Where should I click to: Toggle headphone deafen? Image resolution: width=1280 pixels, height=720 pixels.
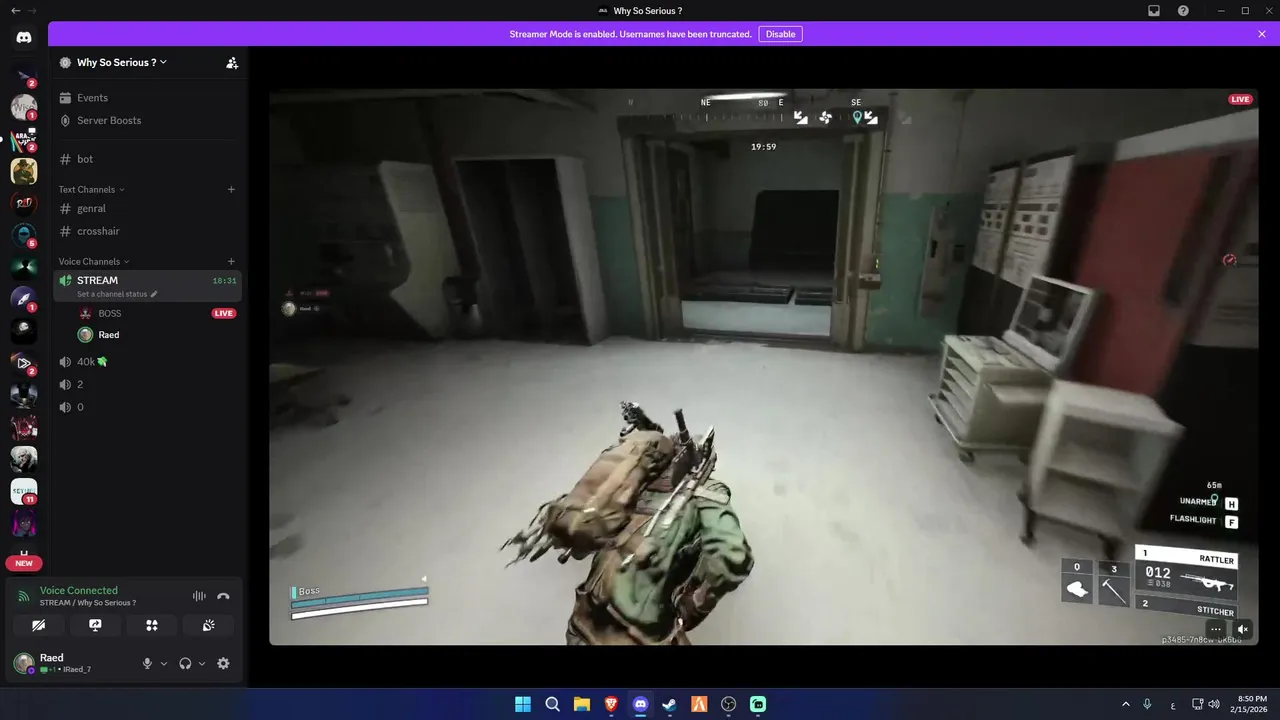pos(185,663)
